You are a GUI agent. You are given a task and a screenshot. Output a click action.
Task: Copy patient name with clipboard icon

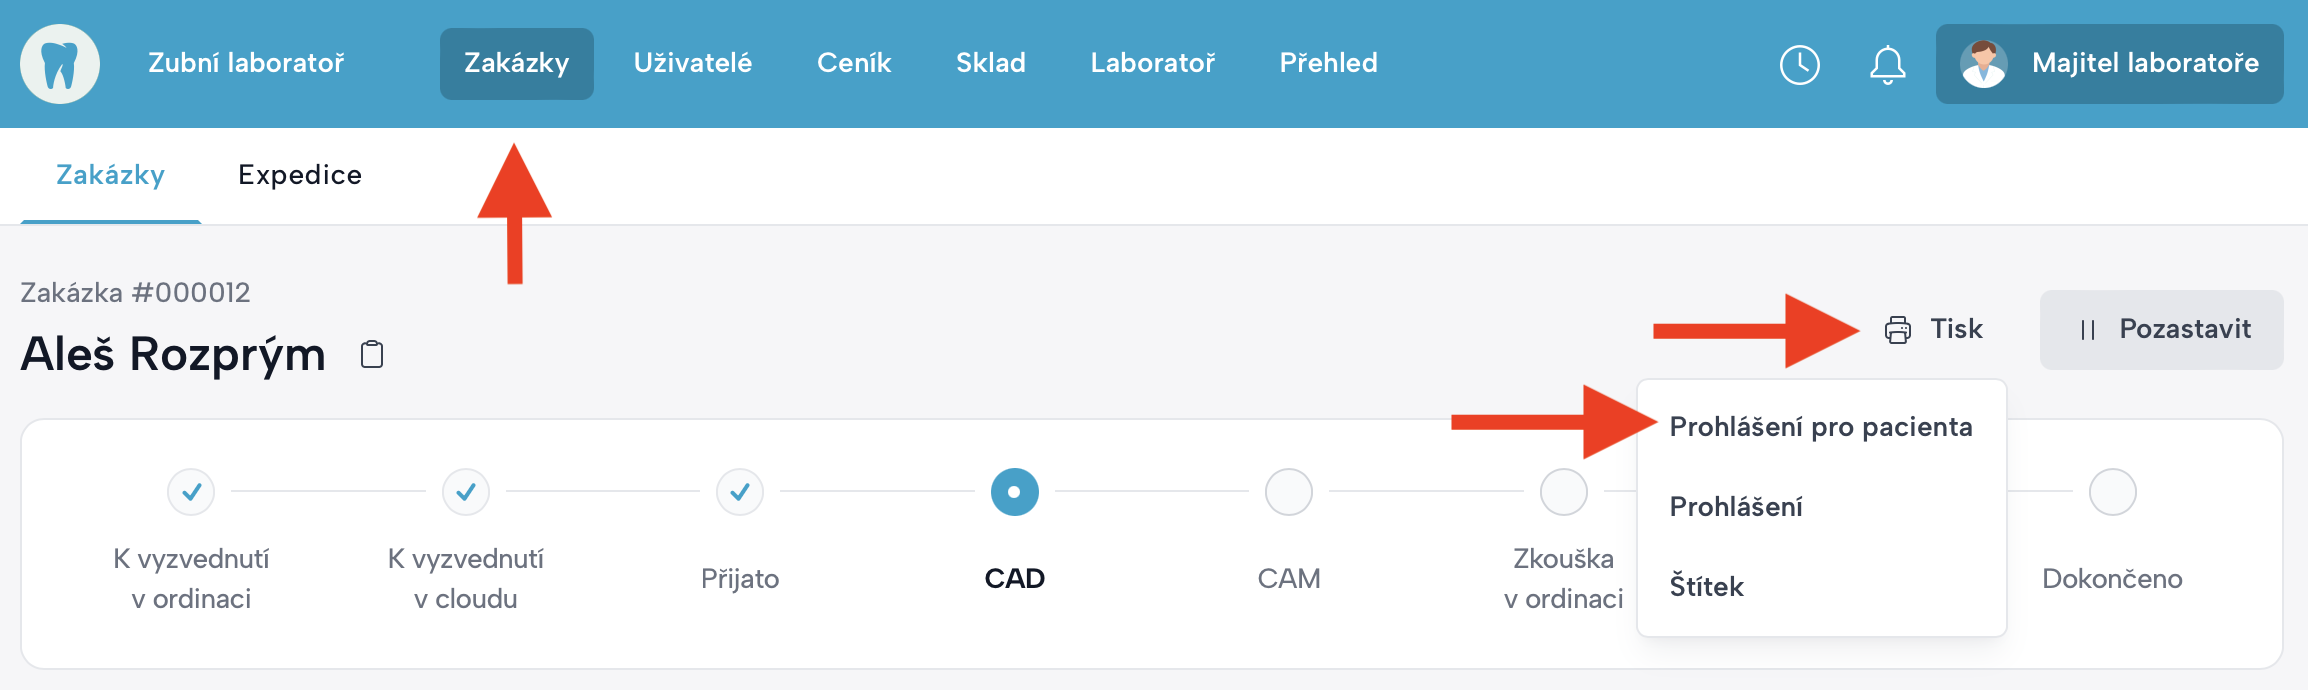tap(372, 355)
